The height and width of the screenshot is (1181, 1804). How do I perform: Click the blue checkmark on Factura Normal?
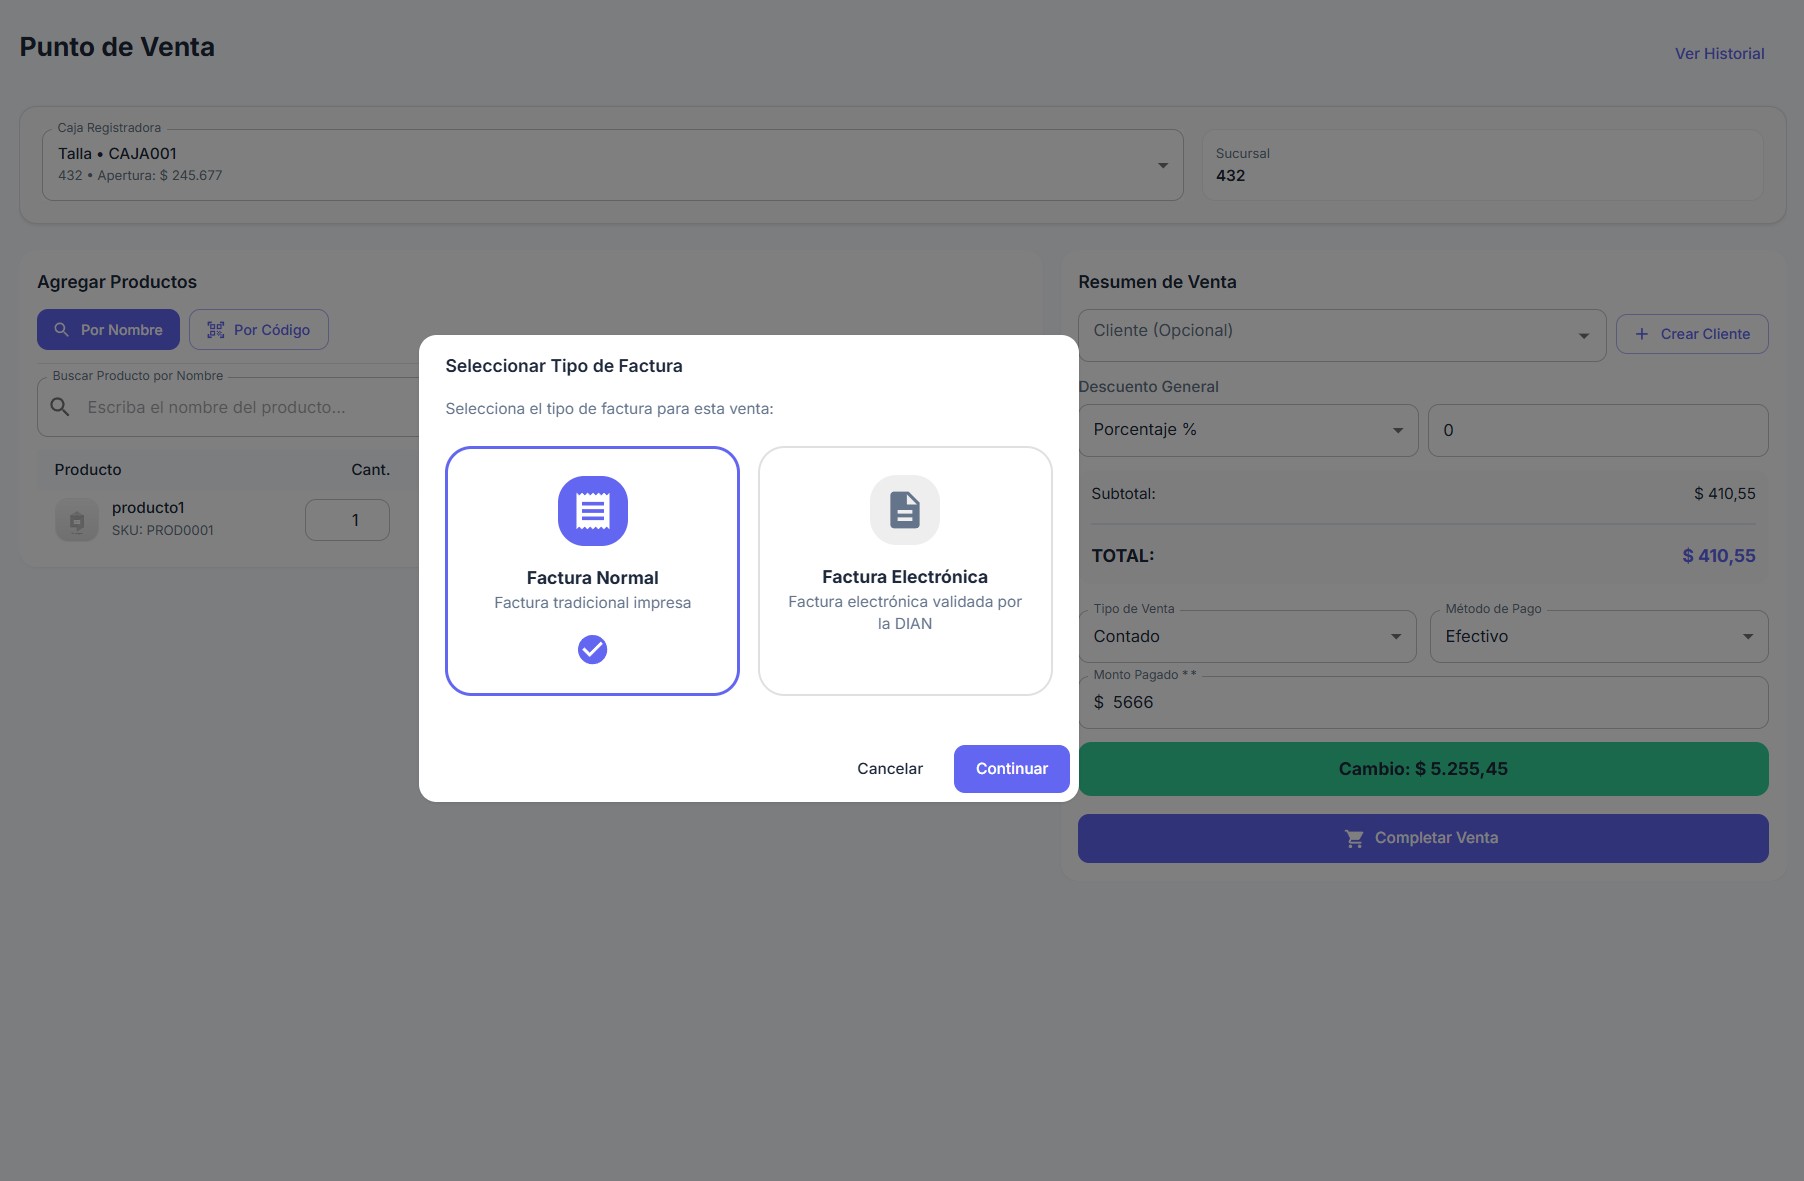pos(592,650)
